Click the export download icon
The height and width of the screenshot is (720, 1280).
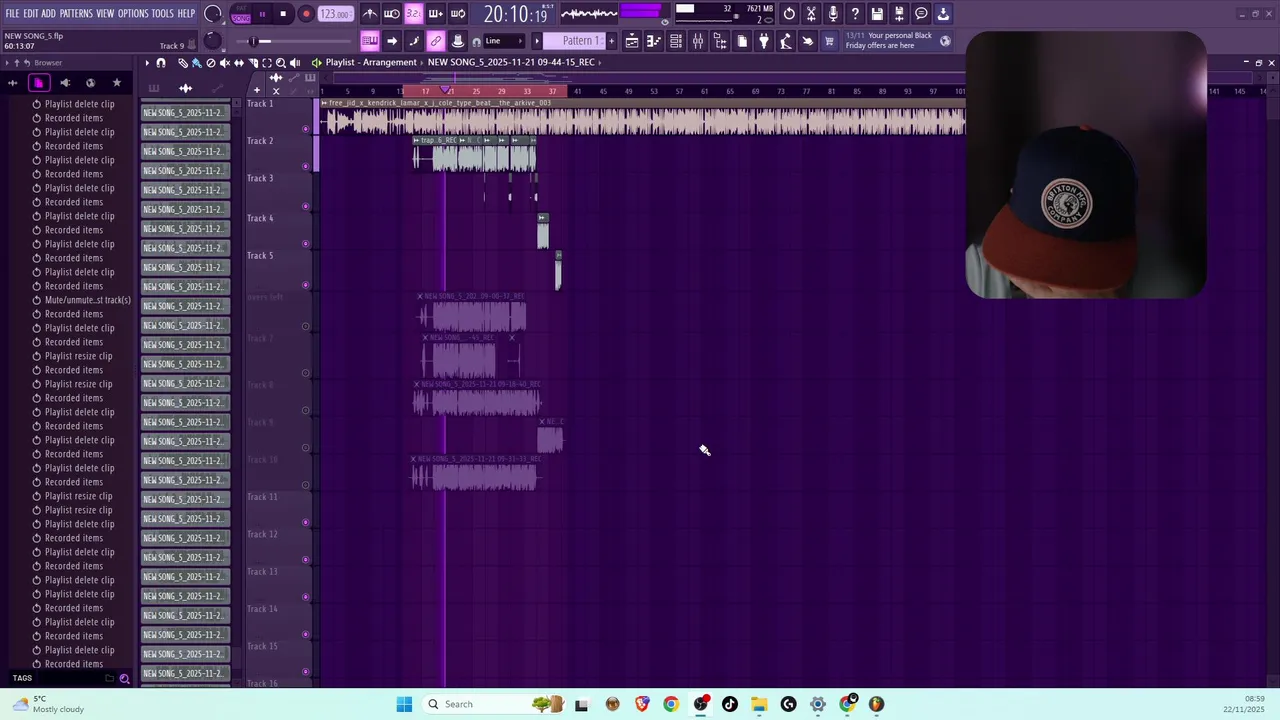coord(943,14)
